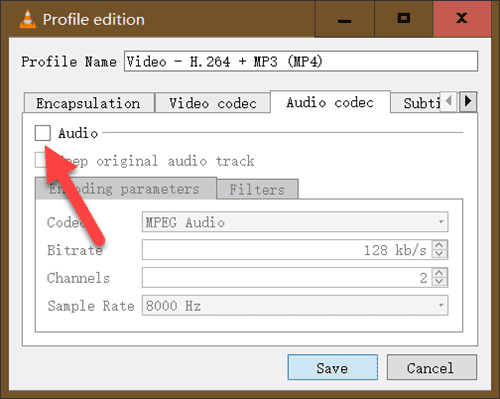
Task: Click the Profile Name text field
Action: point(301,61)
